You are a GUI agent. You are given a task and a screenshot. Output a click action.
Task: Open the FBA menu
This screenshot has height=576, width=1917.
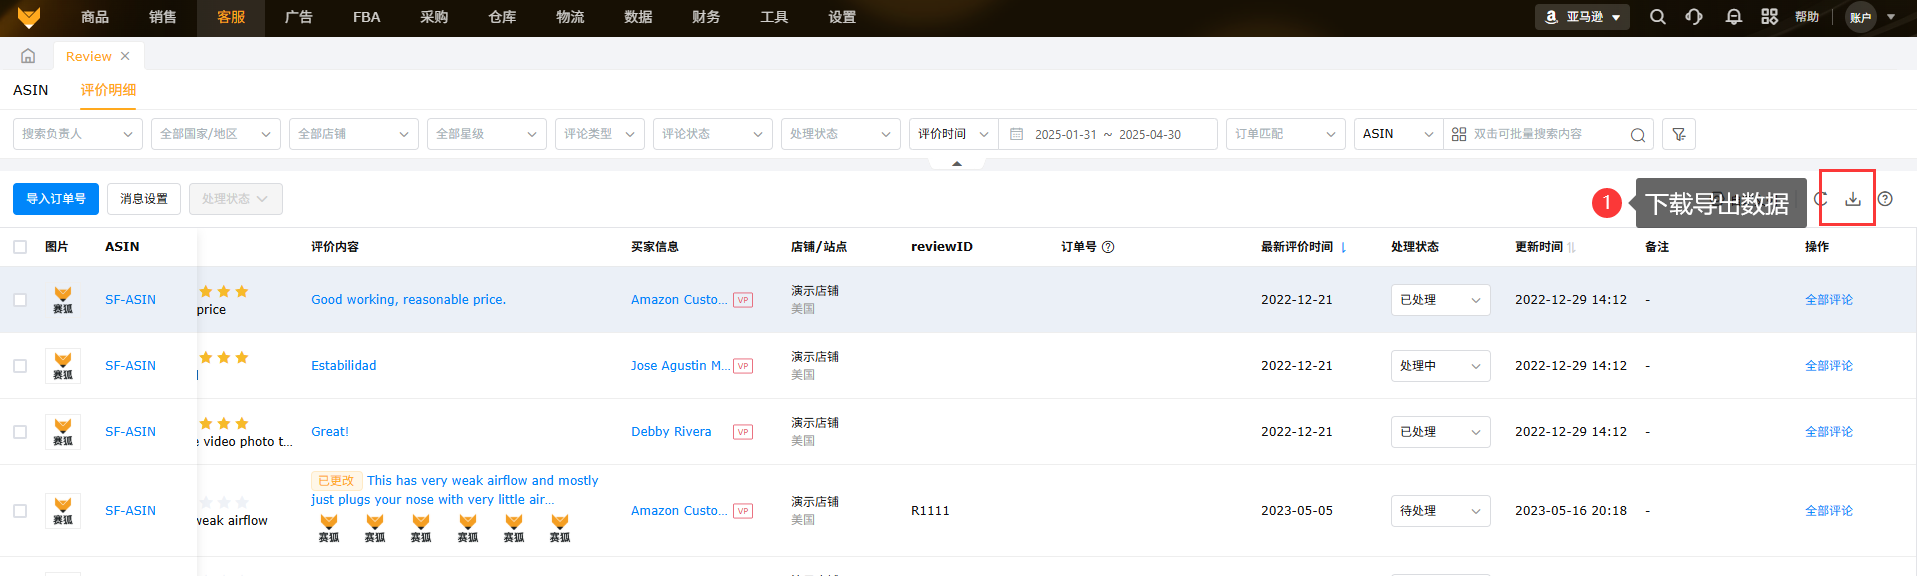(x=367, y=17)
